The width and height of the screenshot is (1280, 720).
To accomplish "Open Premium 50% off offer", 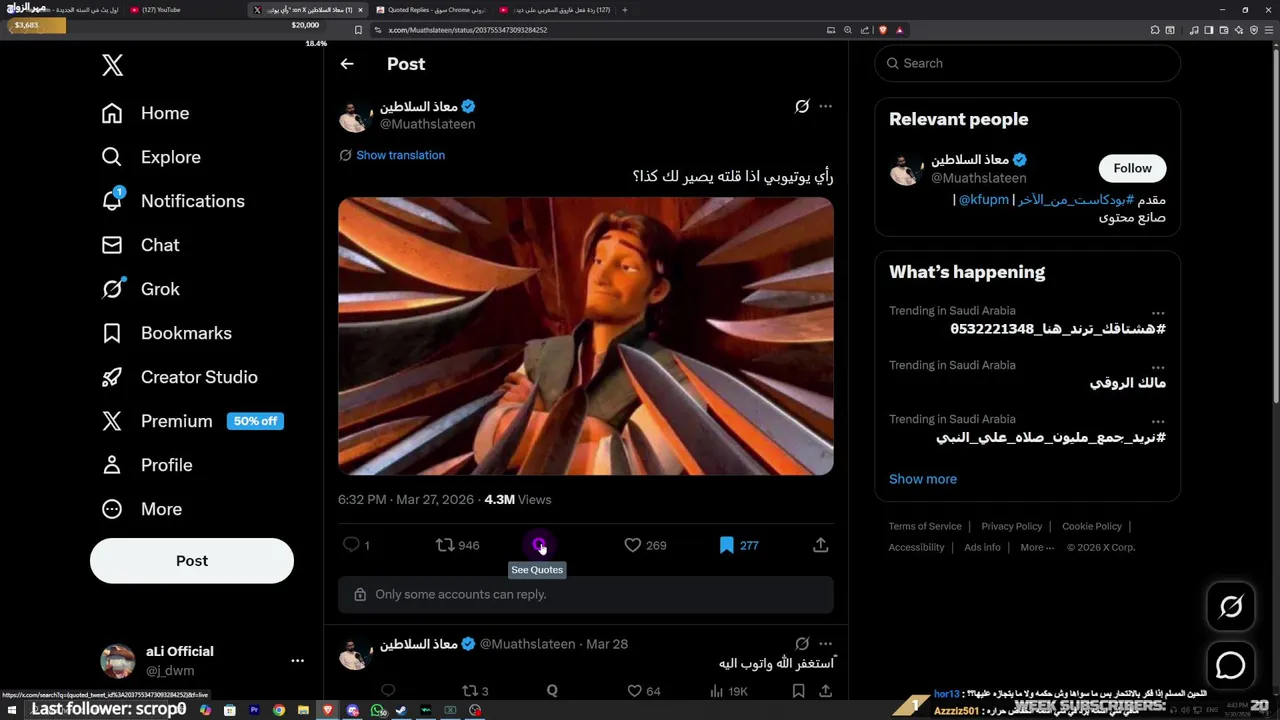I will (x=192, y=421).
